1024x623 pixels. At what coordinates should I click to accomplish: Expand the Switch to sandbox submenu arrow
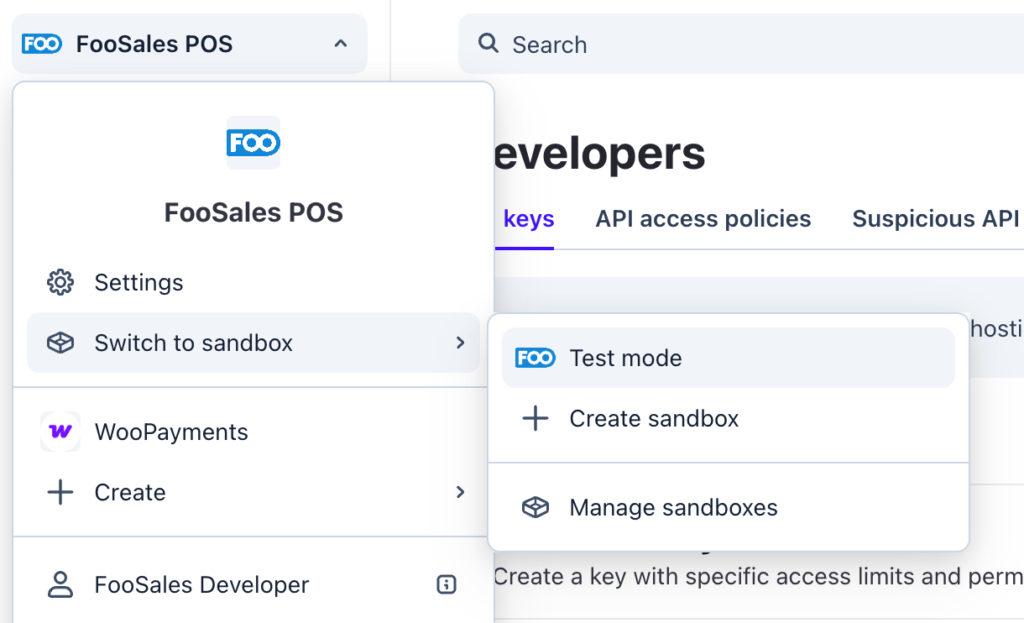click(460, 343)
